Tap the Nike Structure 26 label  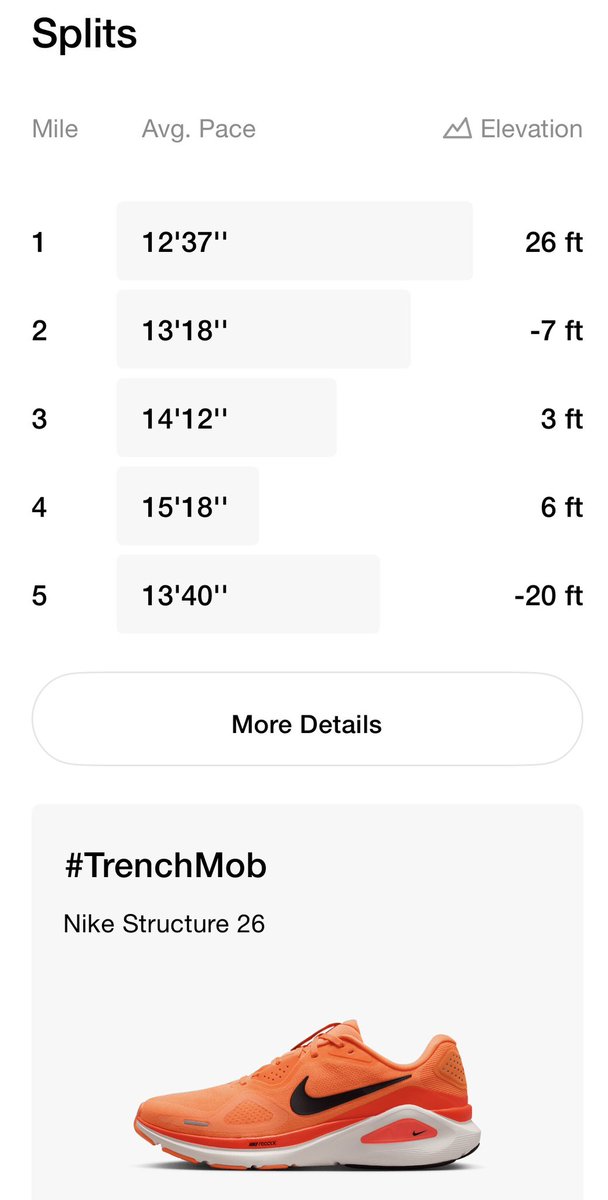[164, 923]
